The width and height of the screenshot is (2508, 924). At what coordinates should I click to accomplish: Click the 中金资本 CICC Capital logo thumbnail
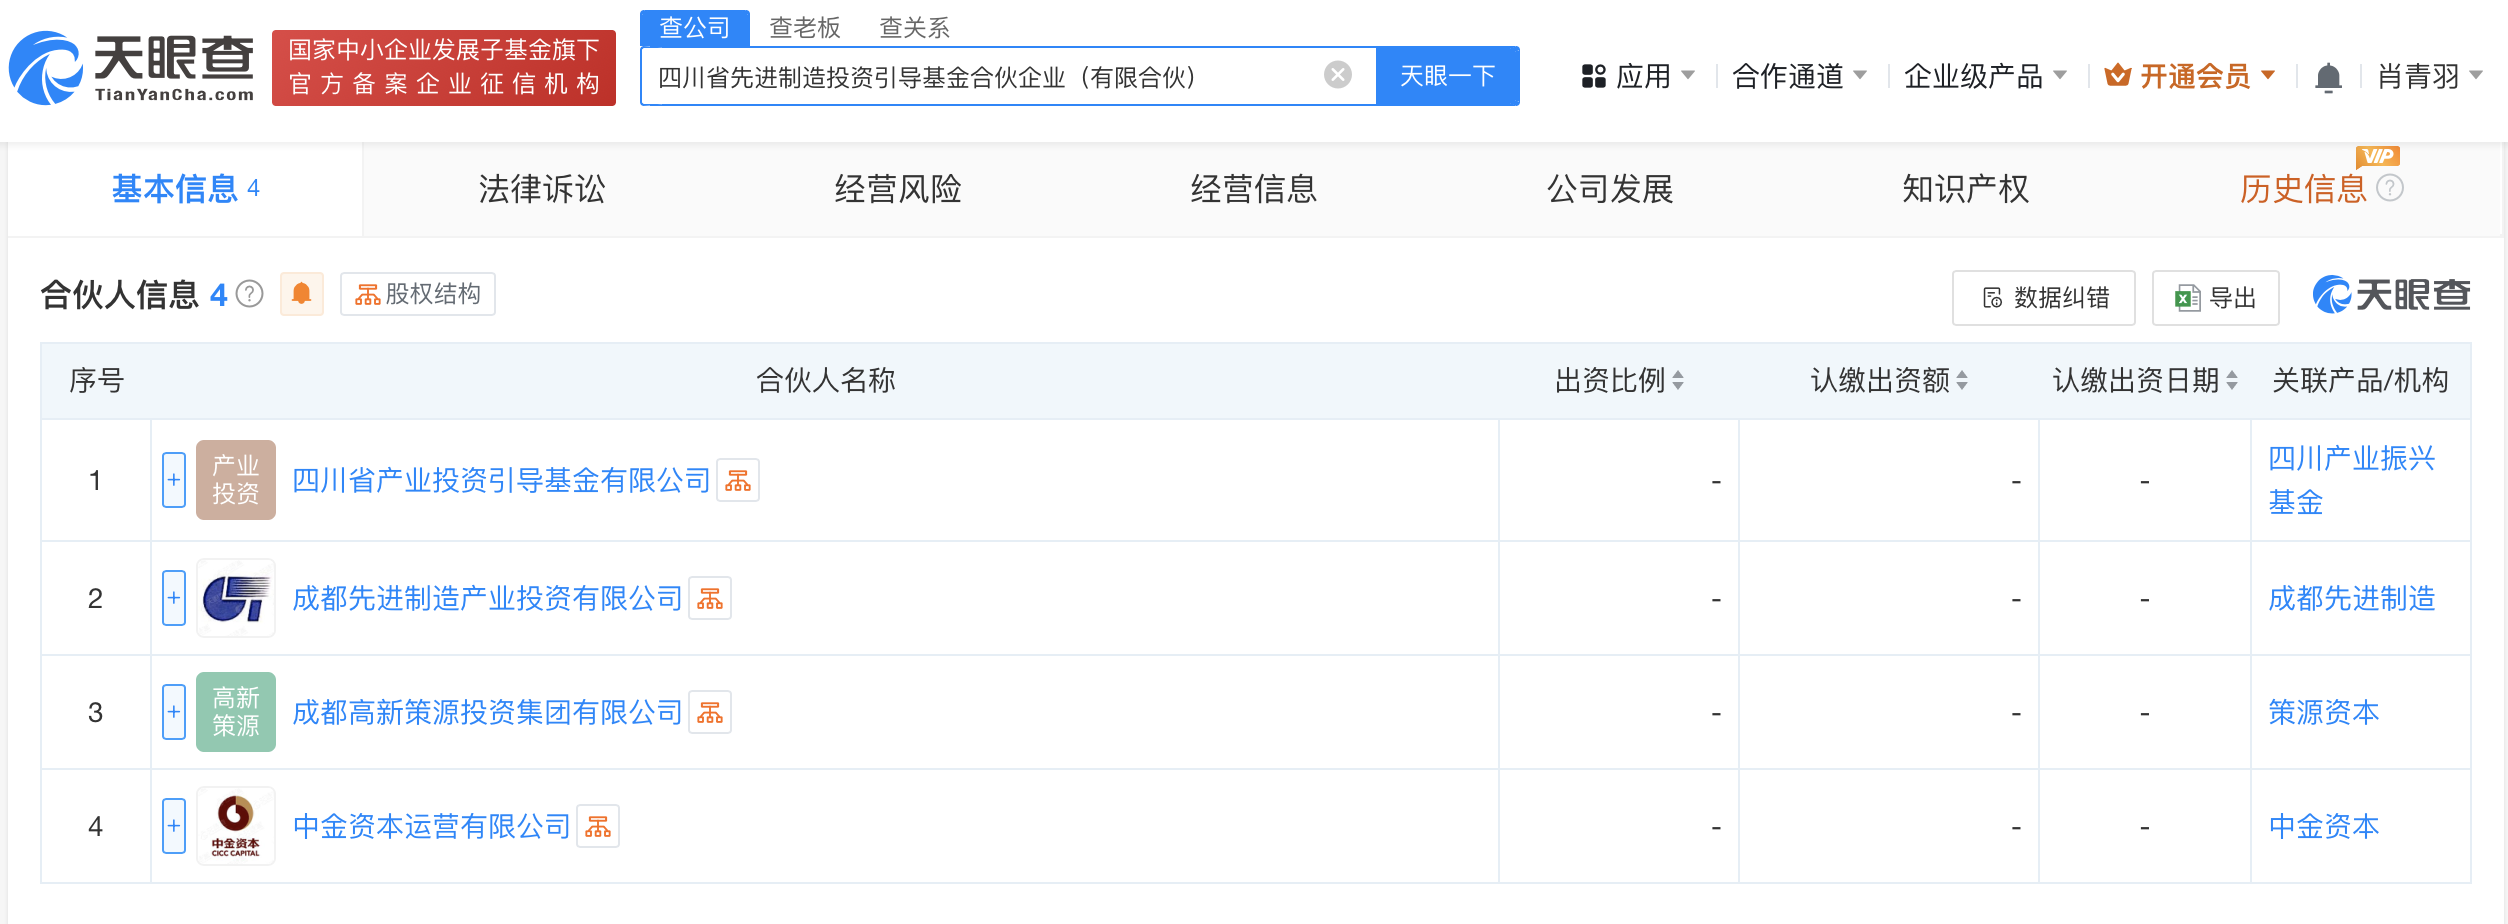tap(235, 826)
